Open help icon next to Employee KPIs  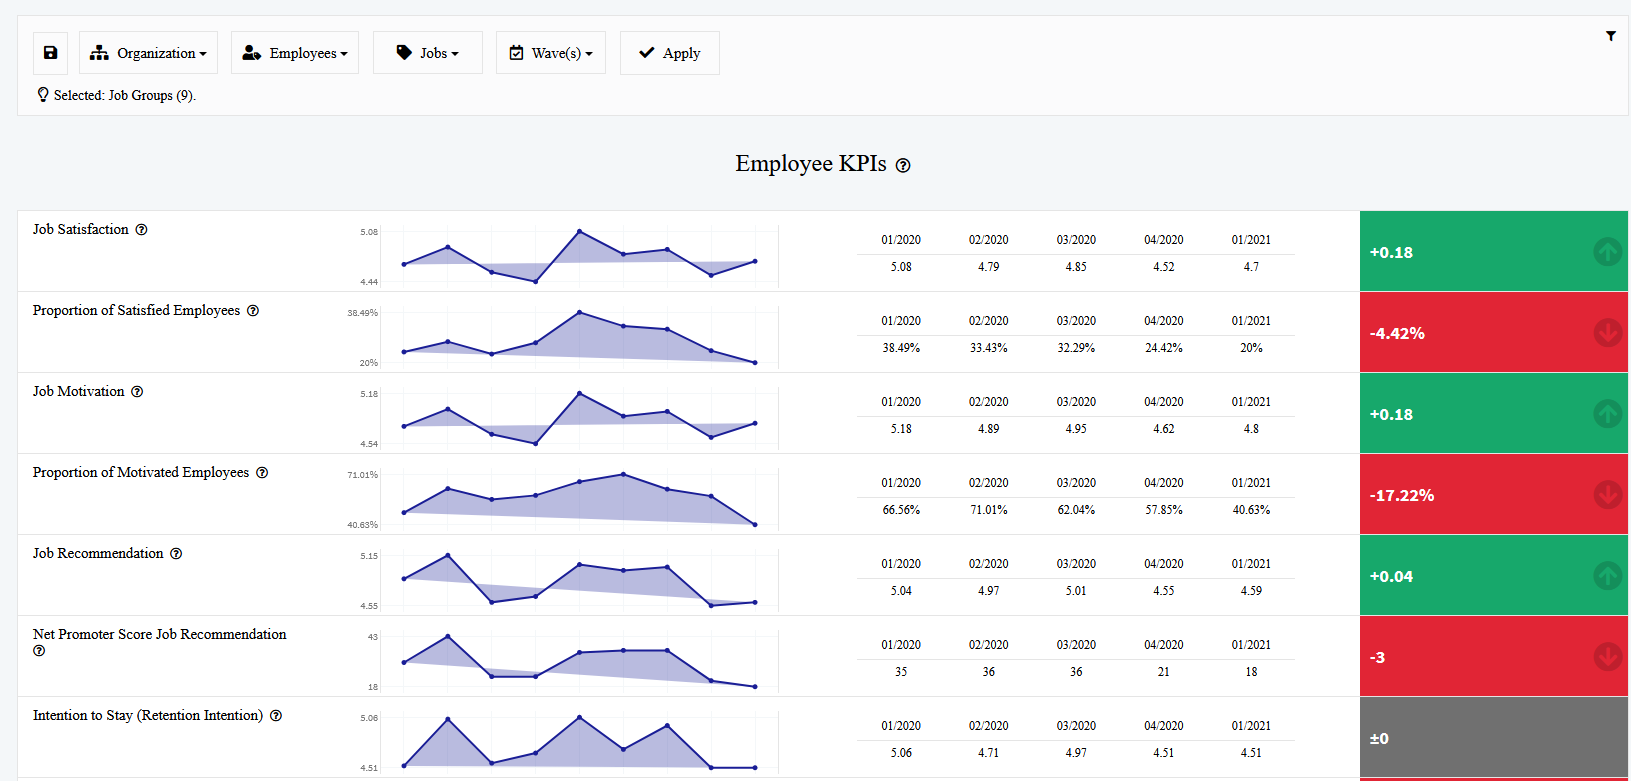pyautogui.click(x=903, y=166)
